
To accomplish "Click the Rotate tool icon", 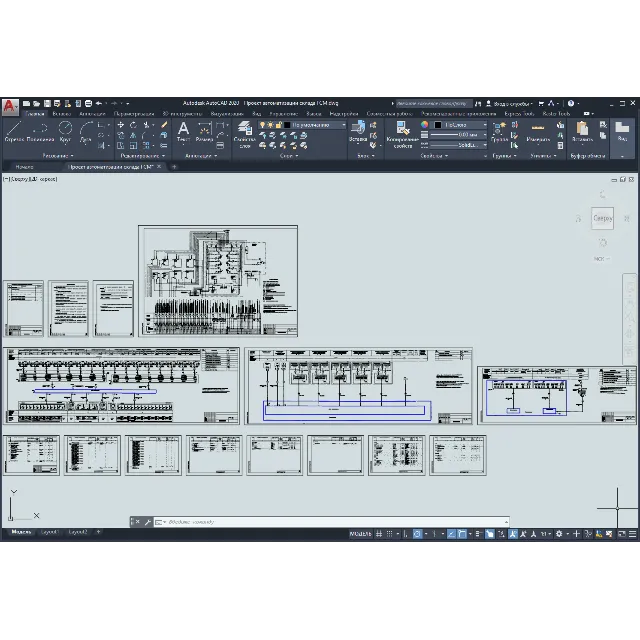I will (x=133, y=125).
